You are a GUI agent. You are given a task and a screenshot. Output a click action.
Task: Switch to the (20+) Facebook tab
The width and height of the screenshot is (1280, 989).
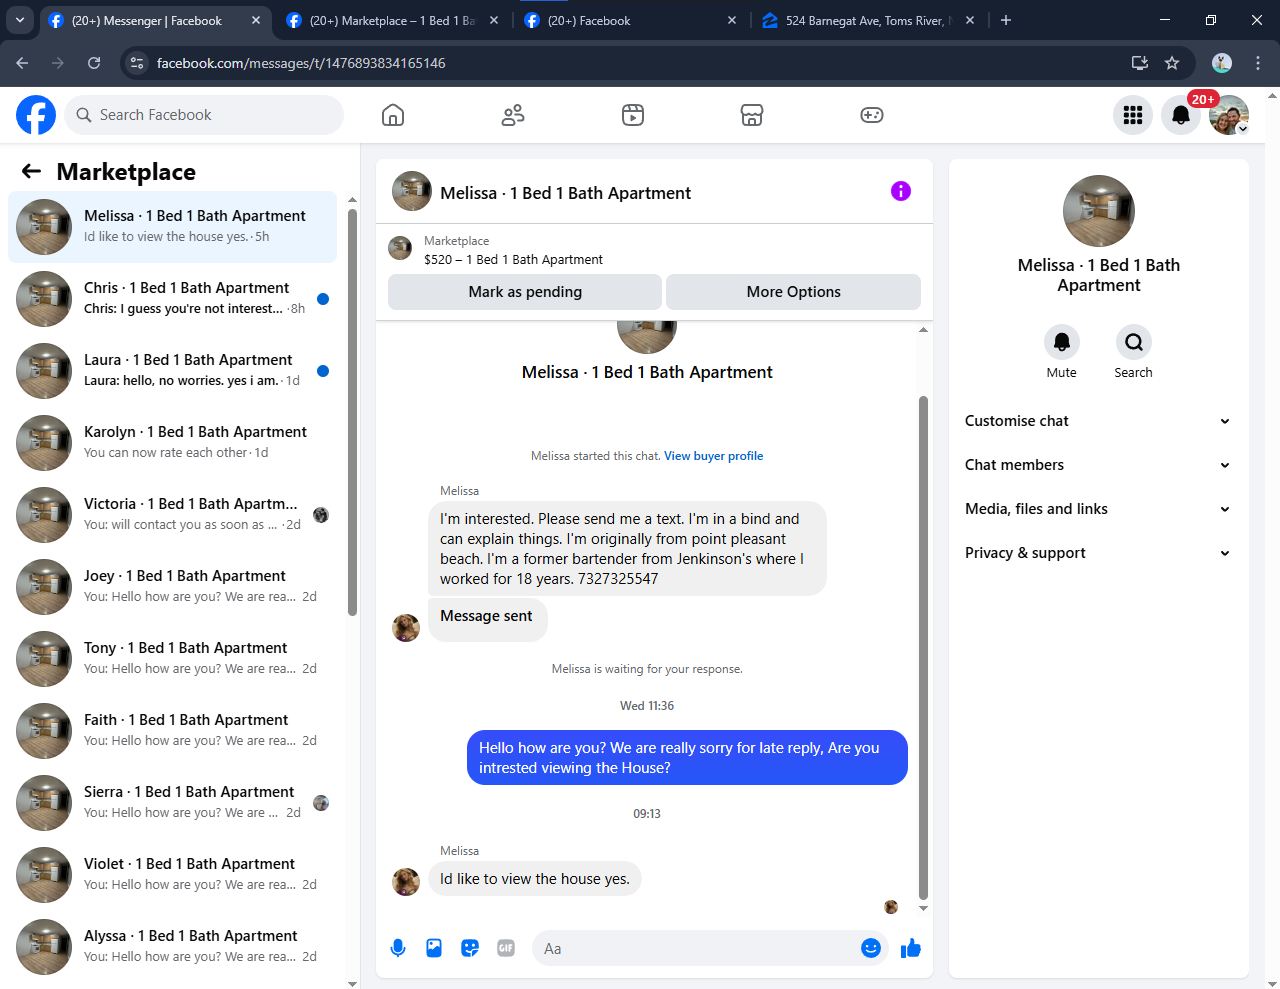tap(631, 20)
